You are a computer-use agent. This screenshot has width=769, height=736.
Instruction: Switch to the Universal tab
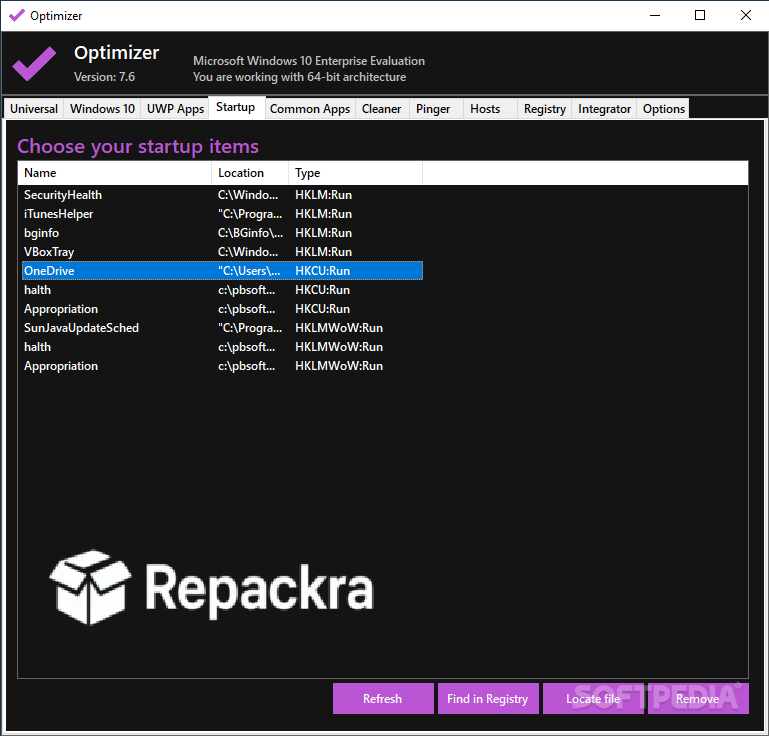(34, 108)
